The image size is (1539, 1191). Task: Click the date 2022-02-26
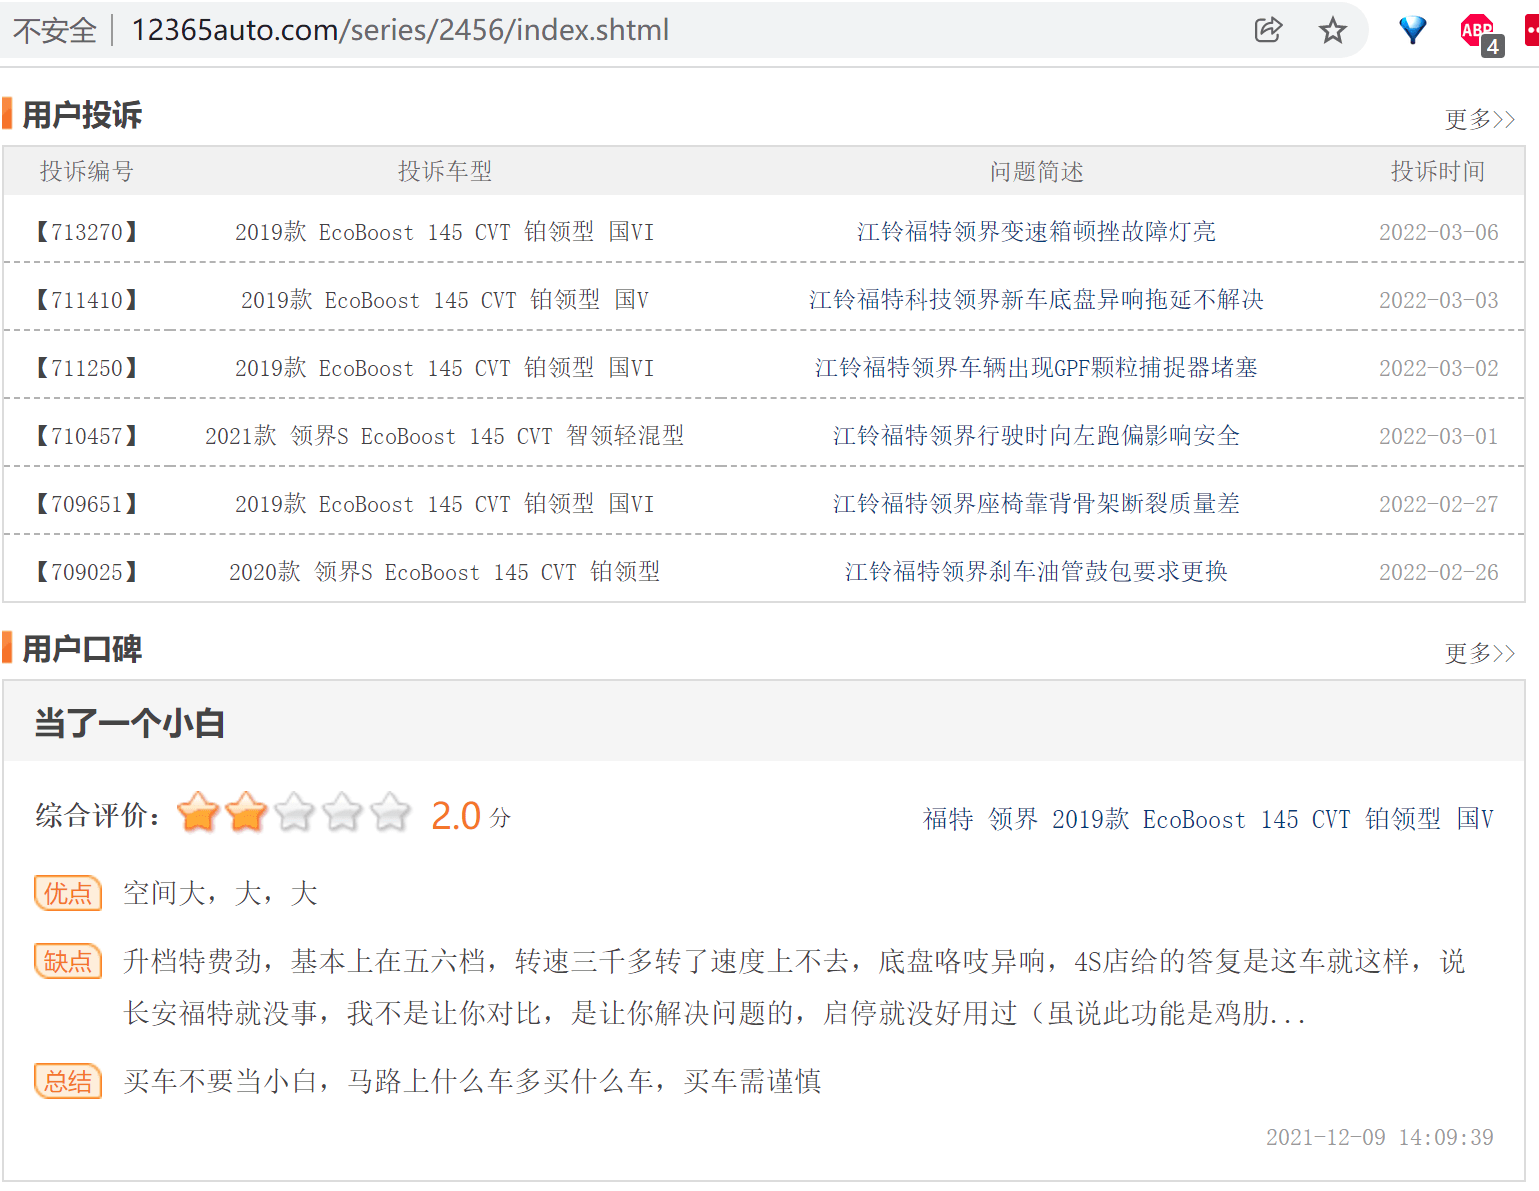[x=1439, y=572]
